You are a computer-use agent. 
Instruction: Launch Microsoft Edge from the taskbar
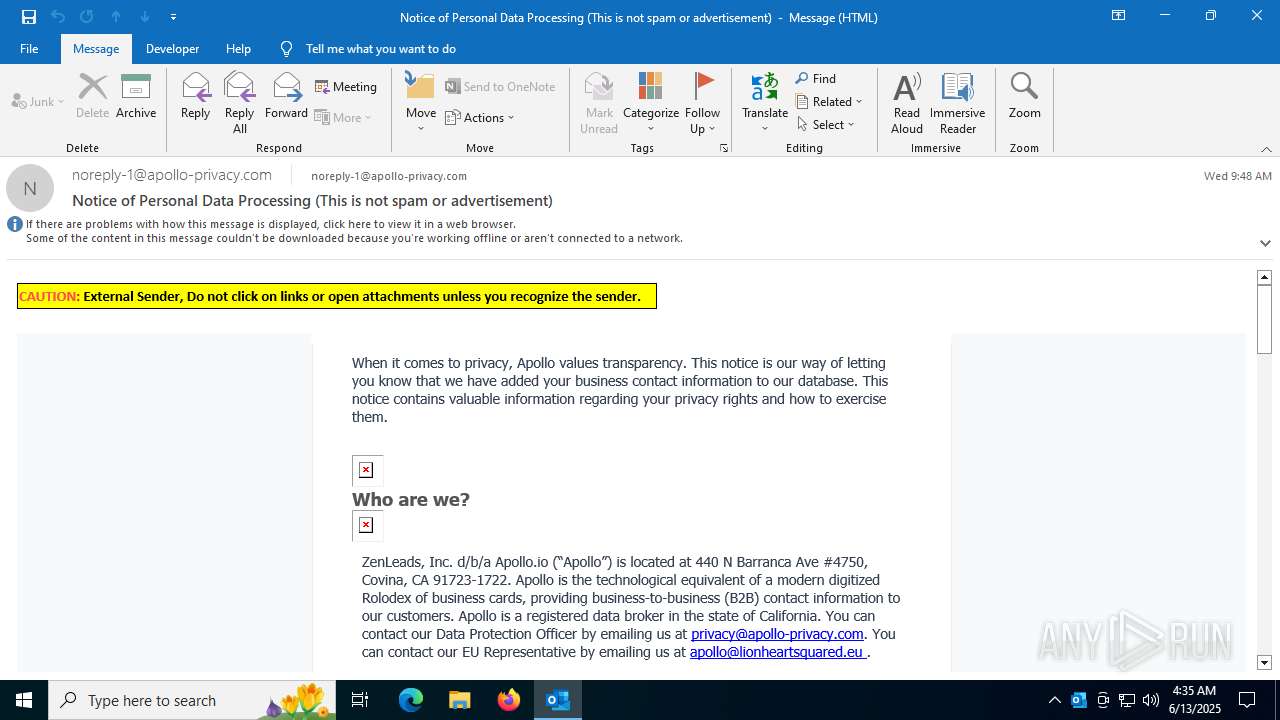coord(411,700)
